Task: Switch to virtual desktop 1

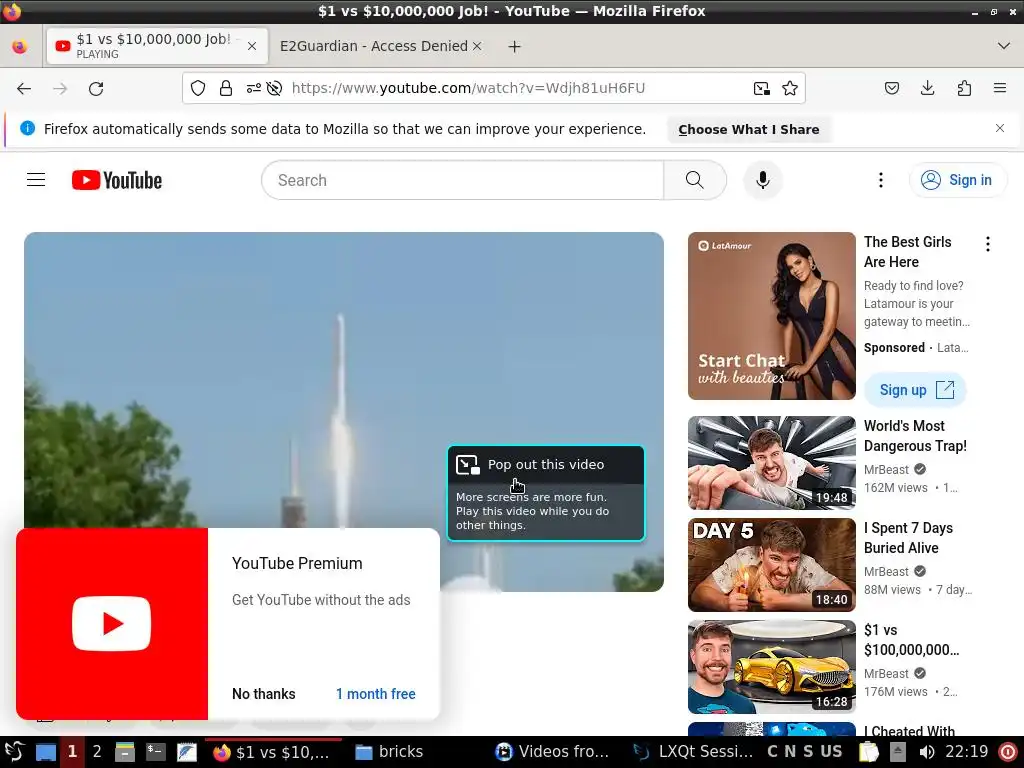Action: coord(72,752)
